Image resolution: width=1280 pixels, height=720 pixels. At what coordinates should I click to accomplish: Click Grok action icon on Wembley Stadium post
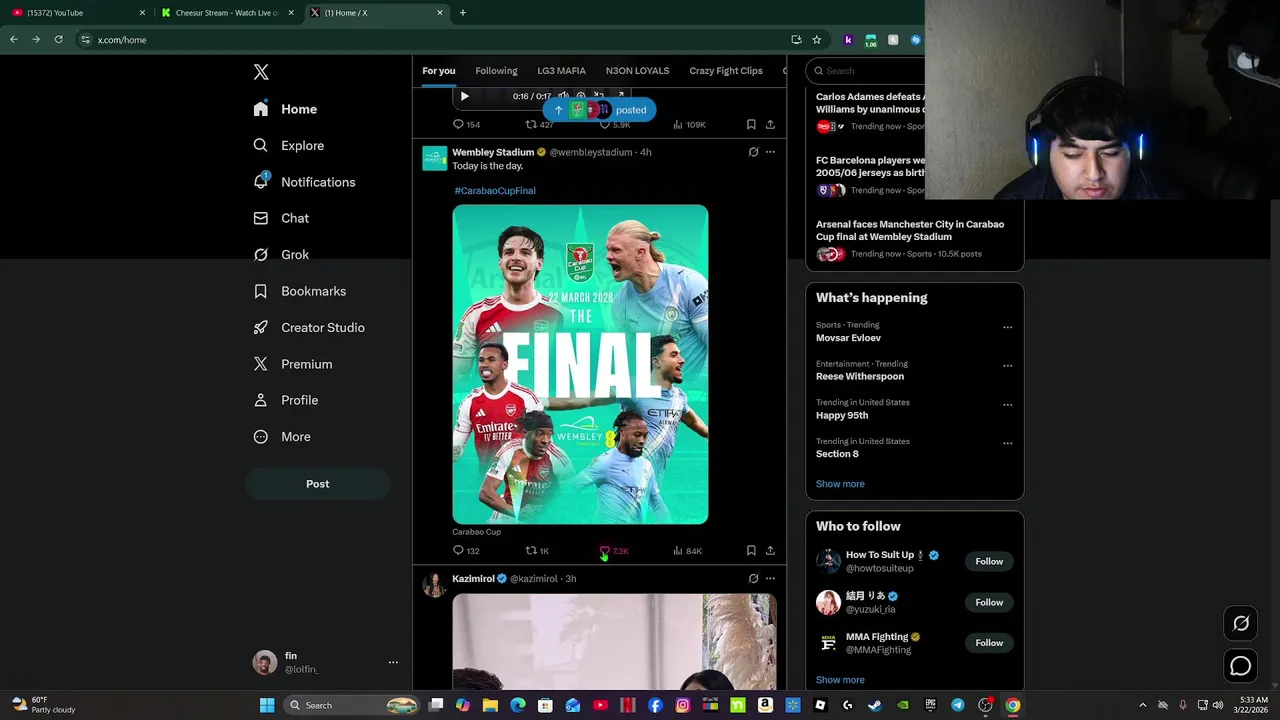click(753, 152)
